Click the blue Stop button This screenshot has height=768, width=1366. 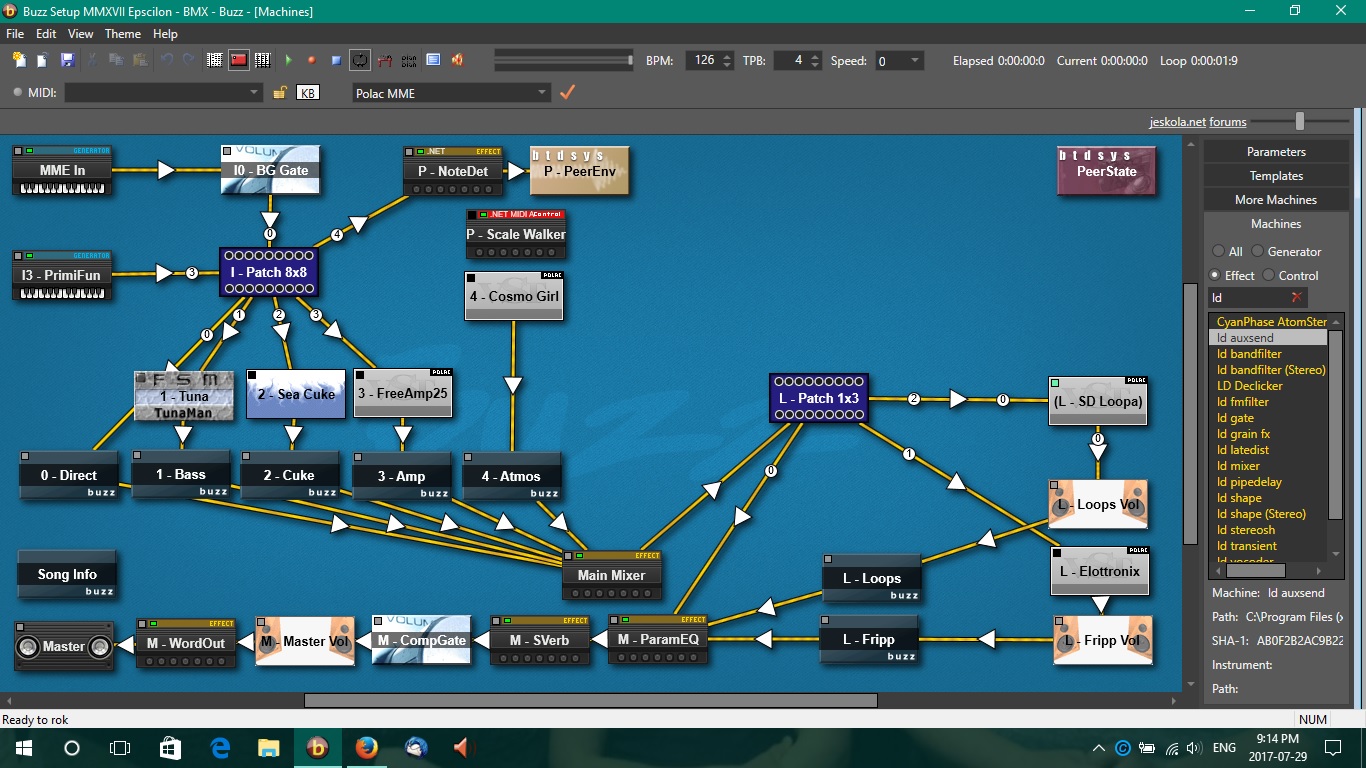336,60
